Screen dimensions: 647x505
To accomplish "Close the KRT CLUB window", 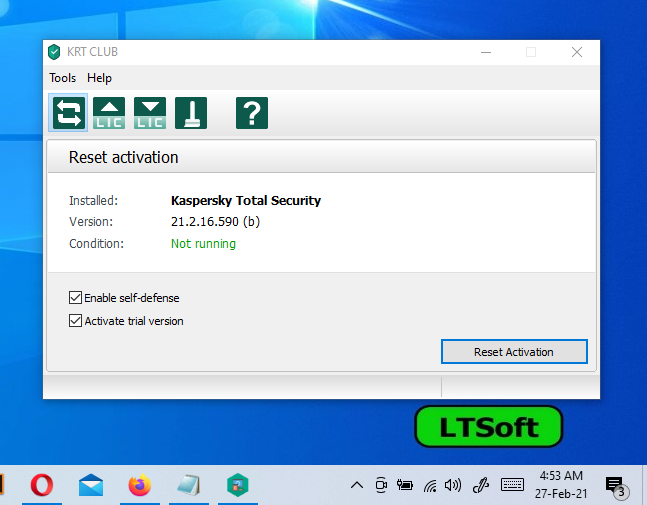I will (576, 52).
